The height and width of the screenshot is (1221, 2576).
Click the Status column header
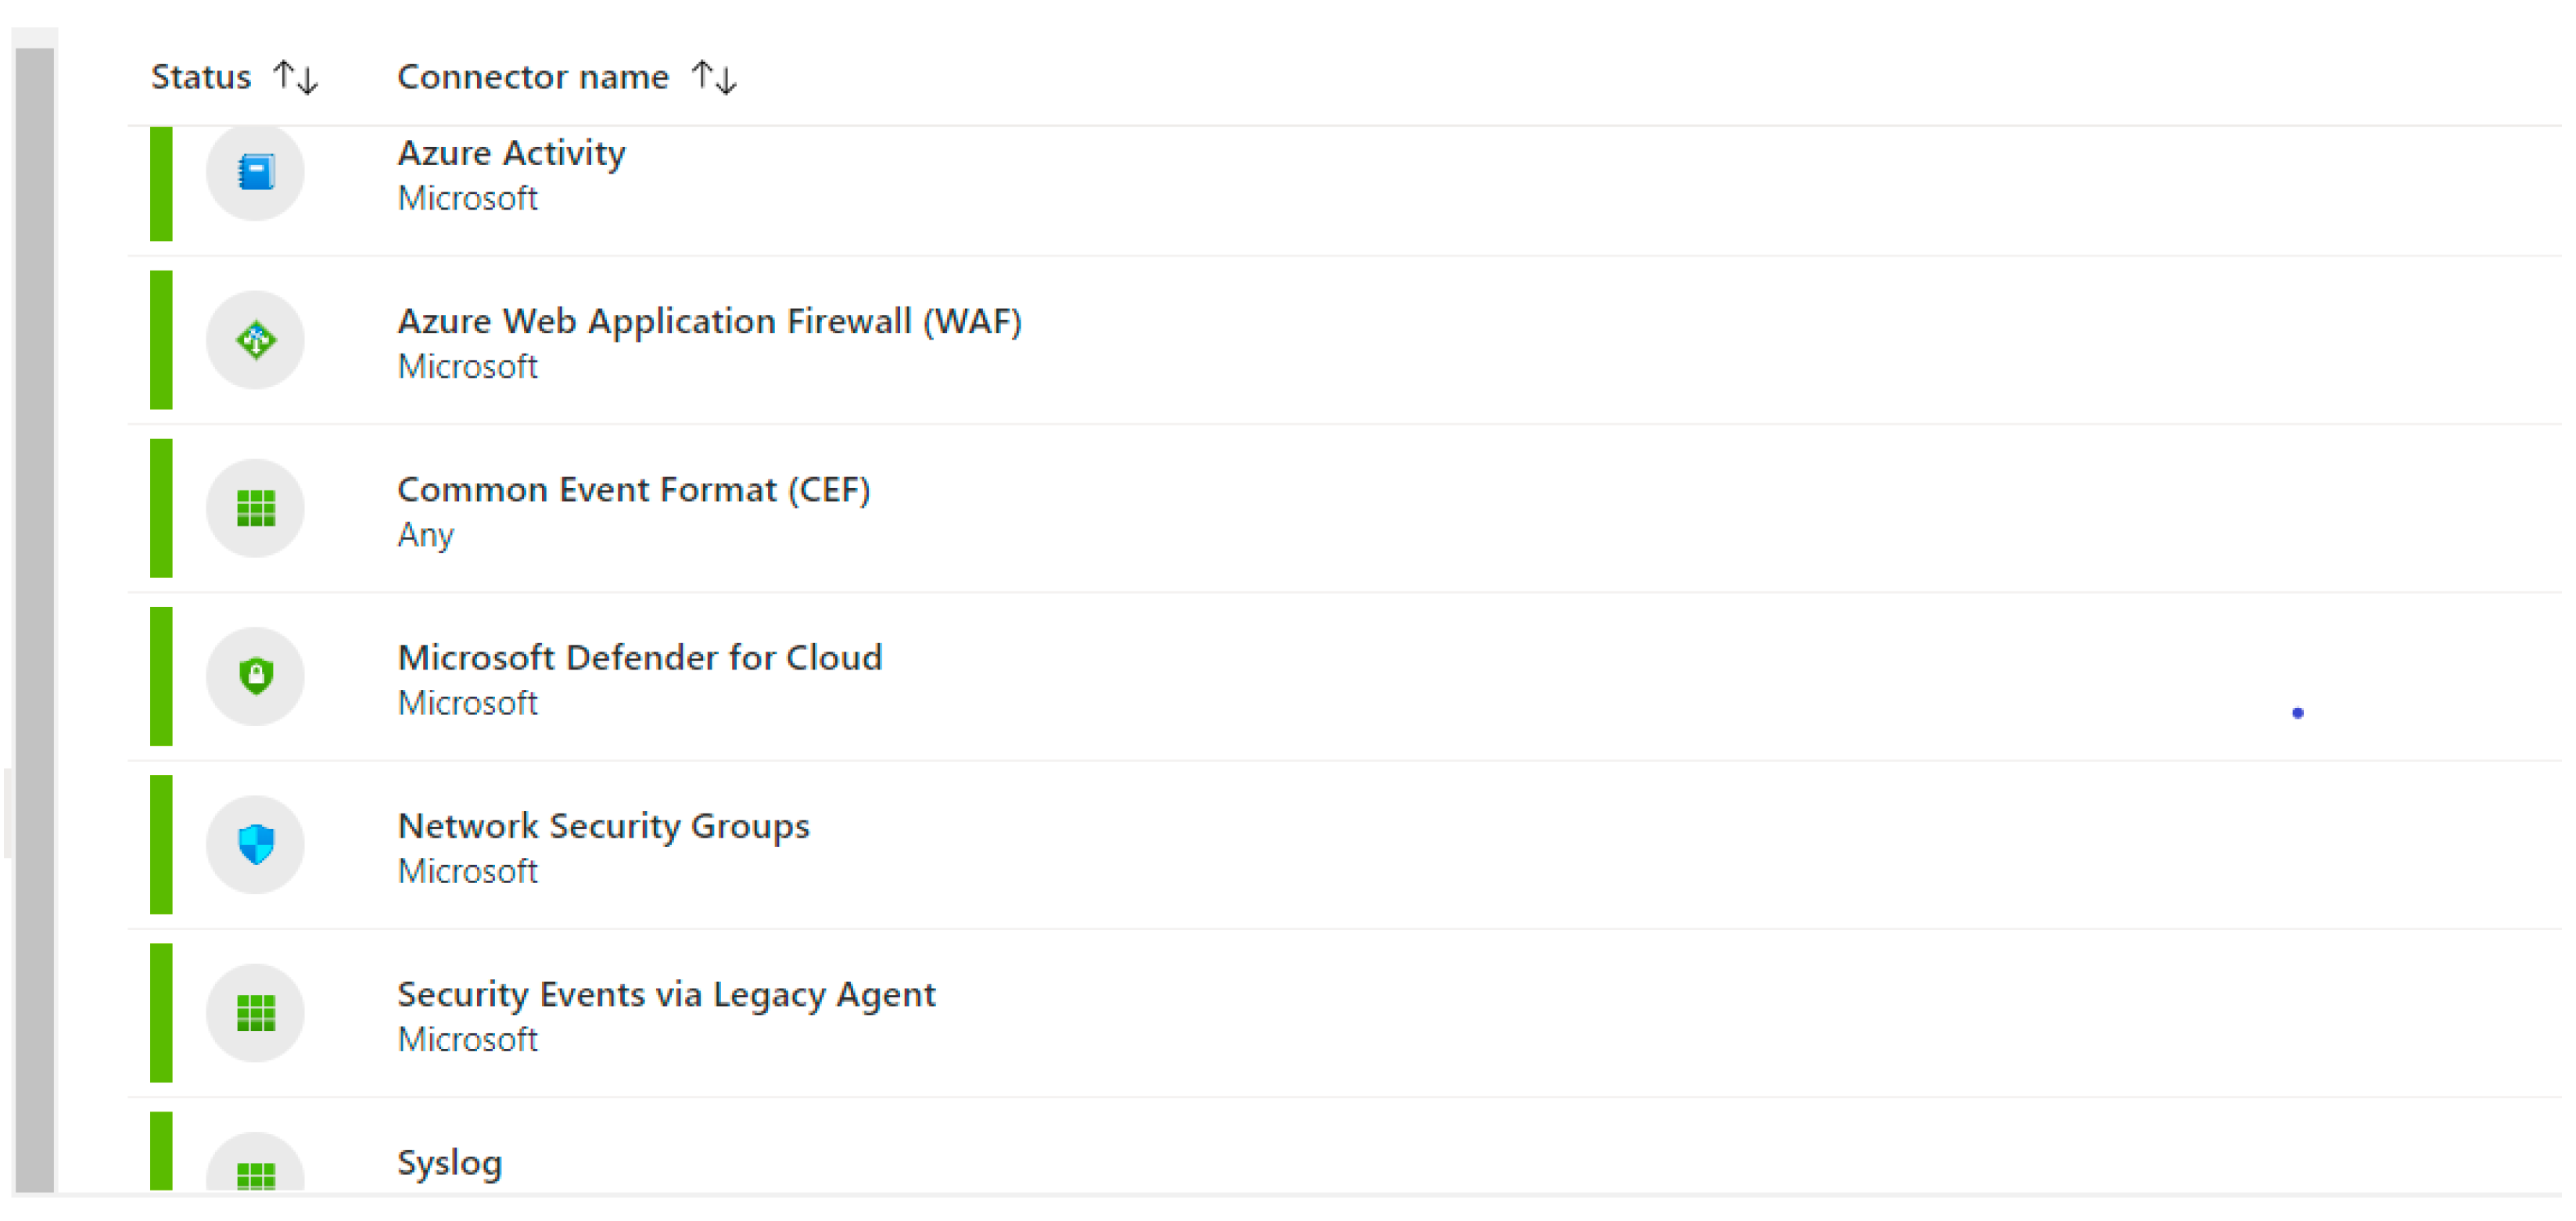[200, 77]
